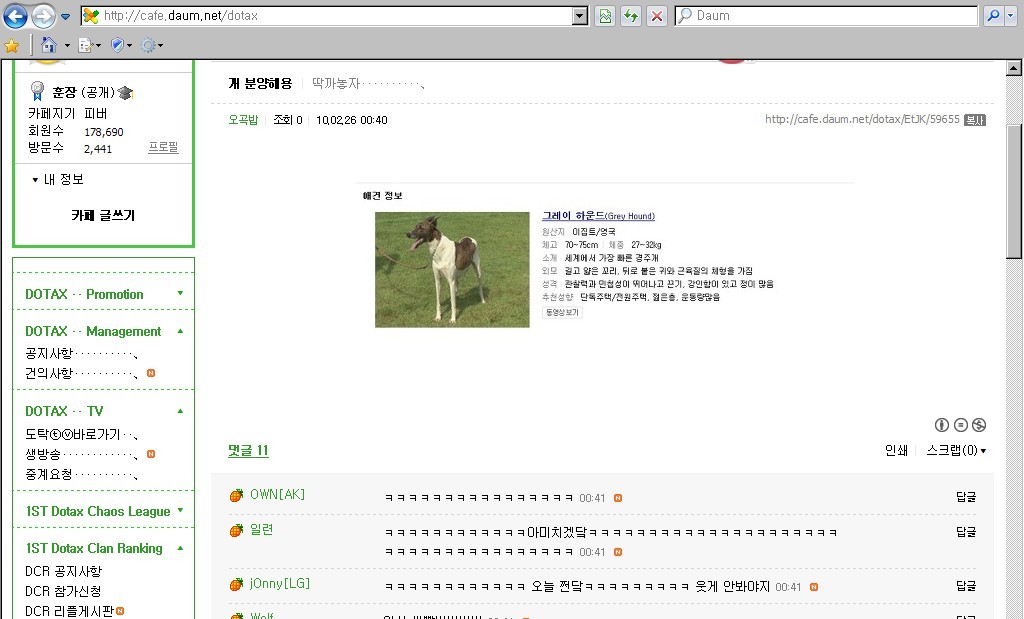Viewport: 1024px width, 619px height.
Task: Click commenter name jOnny[LG]
Action: 280,583
